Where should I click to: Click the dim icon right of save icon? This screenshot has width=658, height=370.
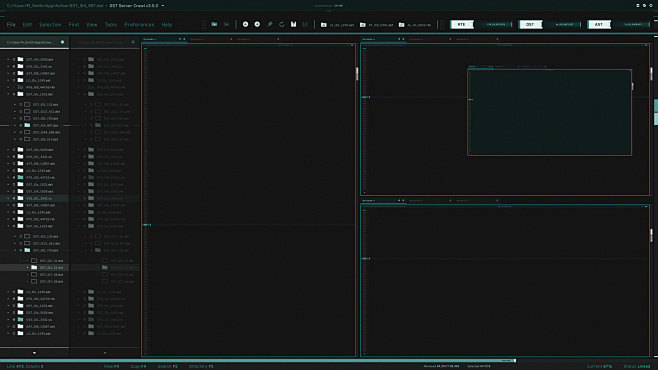click(305, 24)
